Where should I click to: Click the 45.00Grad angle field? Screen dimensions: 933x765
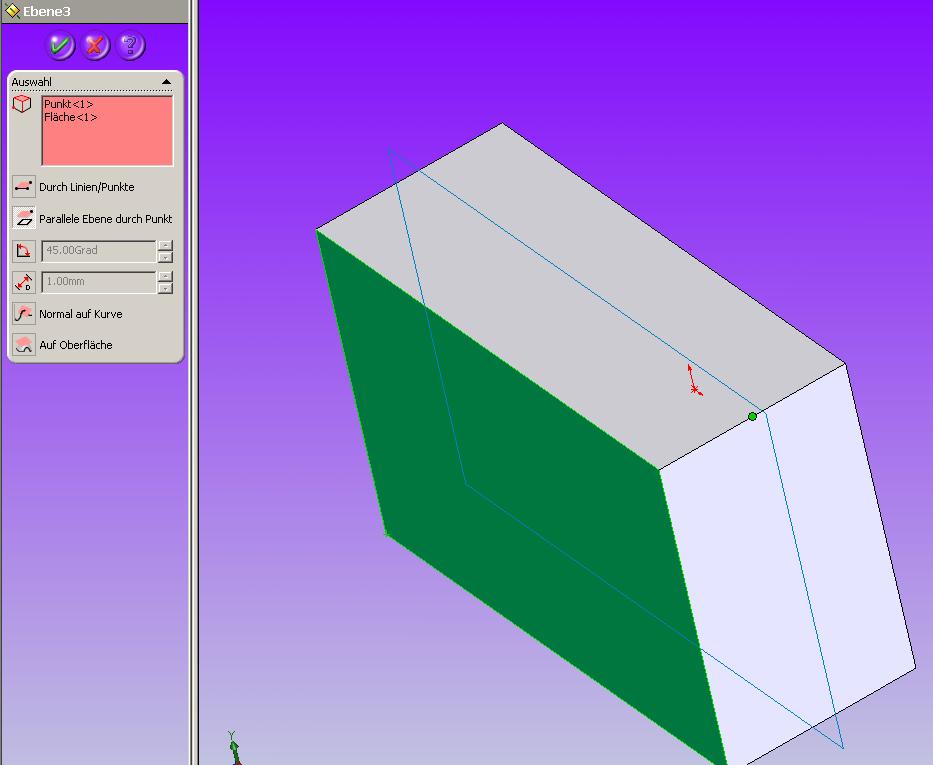[98, 250]
